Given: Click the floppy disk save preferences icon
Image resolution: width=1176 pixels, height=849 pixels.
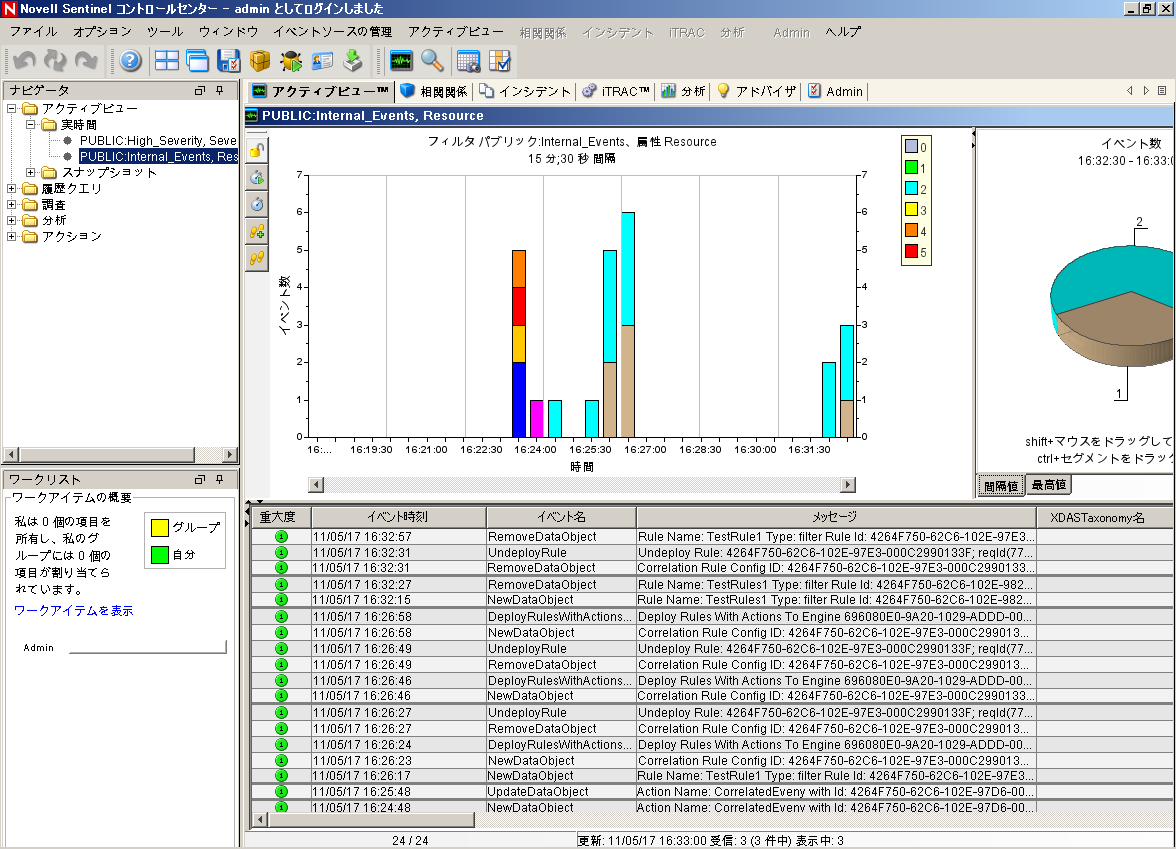Looking at the screenshot, I should 229,61.
